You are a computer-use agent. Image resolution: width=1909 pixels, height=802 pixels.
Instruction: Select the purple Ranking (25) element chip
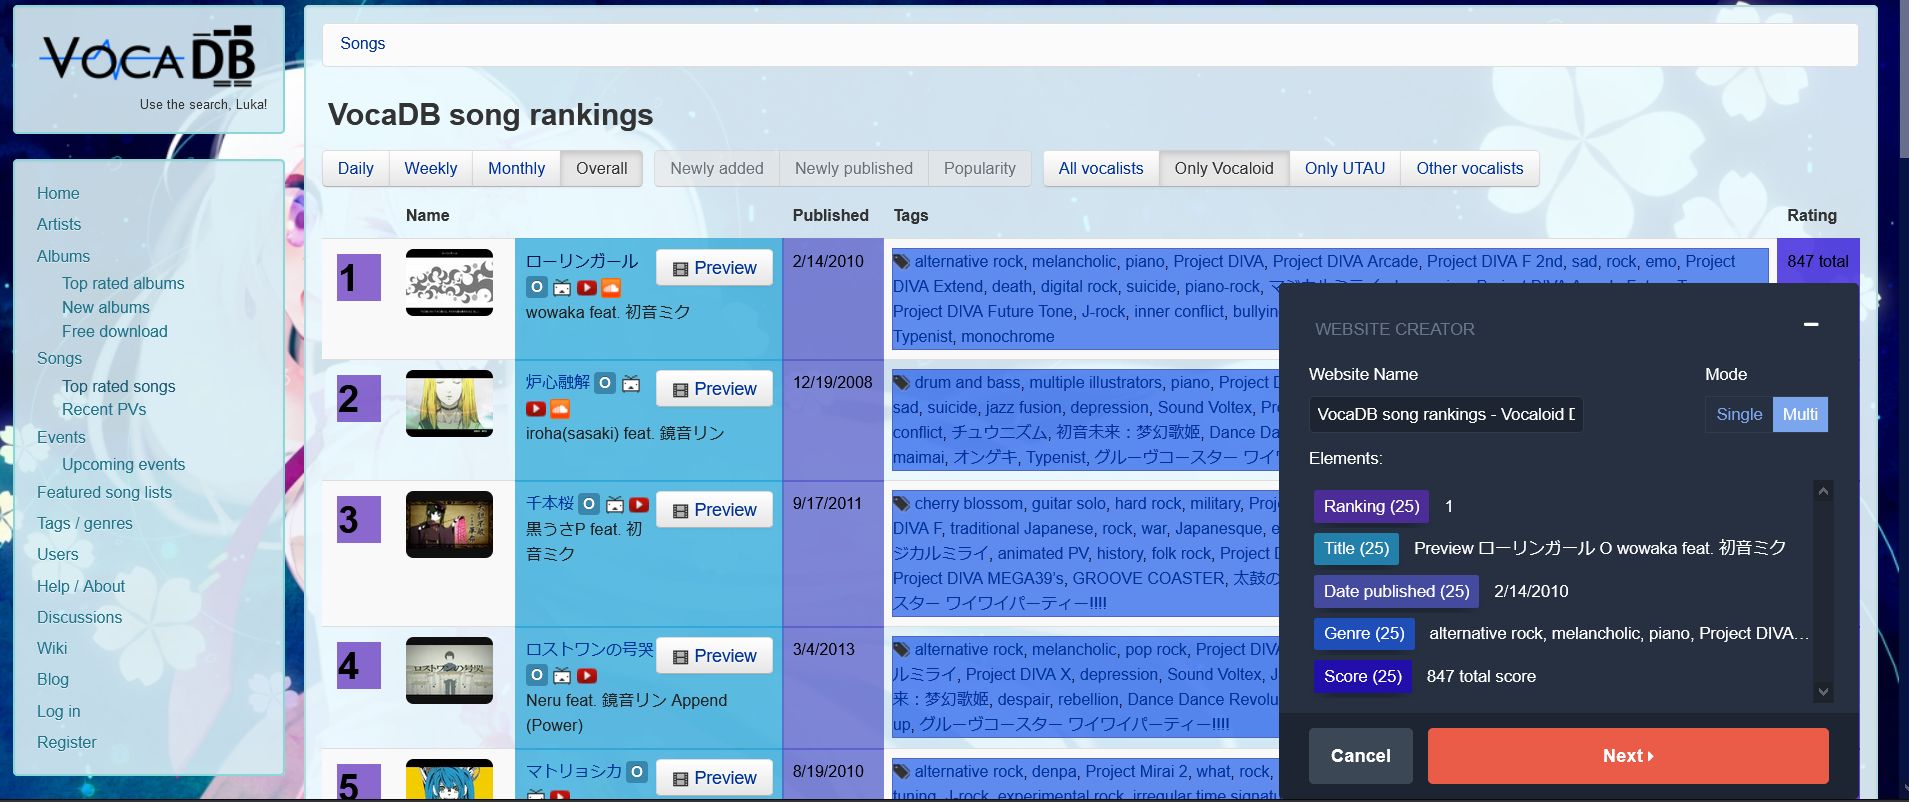1371,506
